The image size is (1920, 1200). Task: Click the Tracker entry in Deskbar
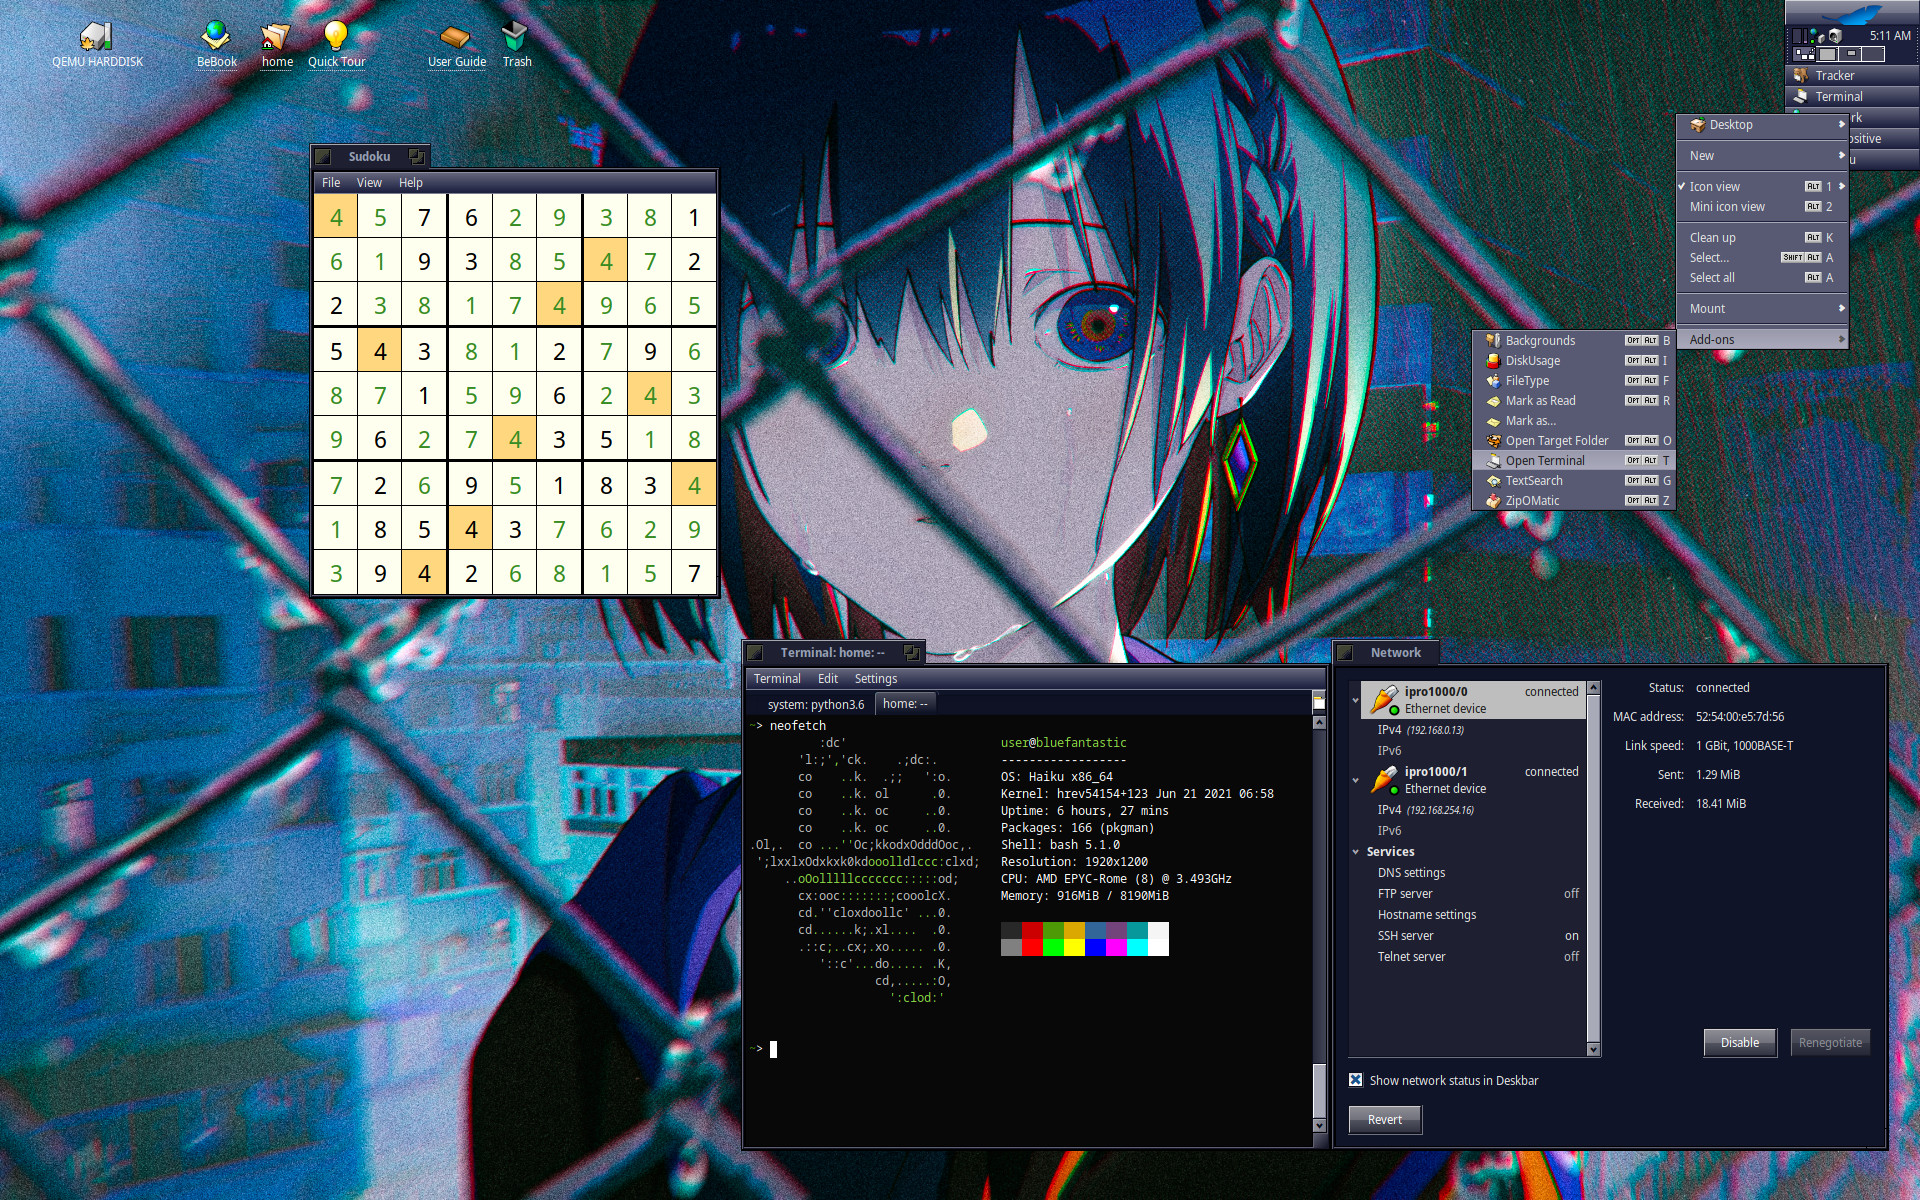[x=1852, y=76]
